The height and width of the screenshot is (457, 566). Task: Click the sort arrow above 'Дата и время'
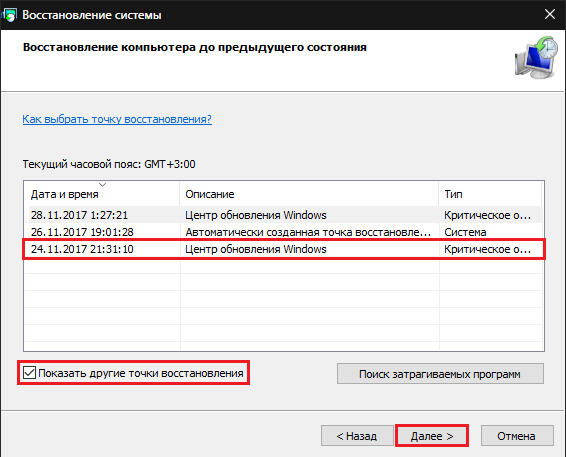click(x=103, y=185)
